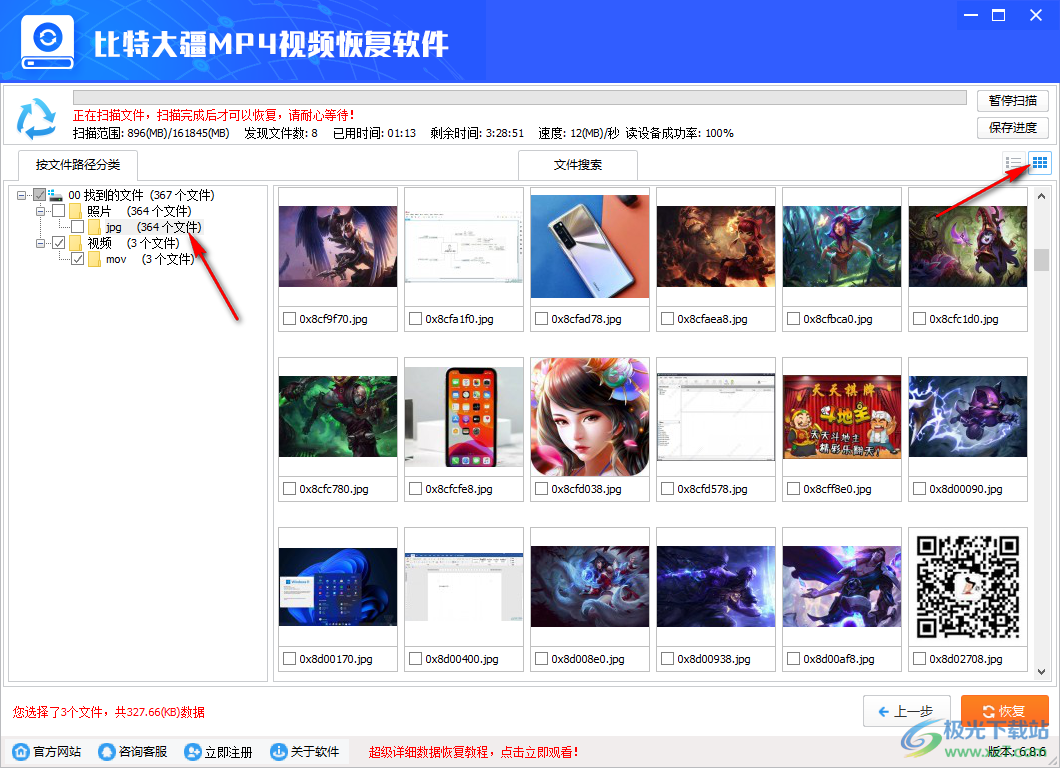Click the 0x8d008e0.jpg file name
Viewport: 1060px width, 768px height.
coord(587,659)
